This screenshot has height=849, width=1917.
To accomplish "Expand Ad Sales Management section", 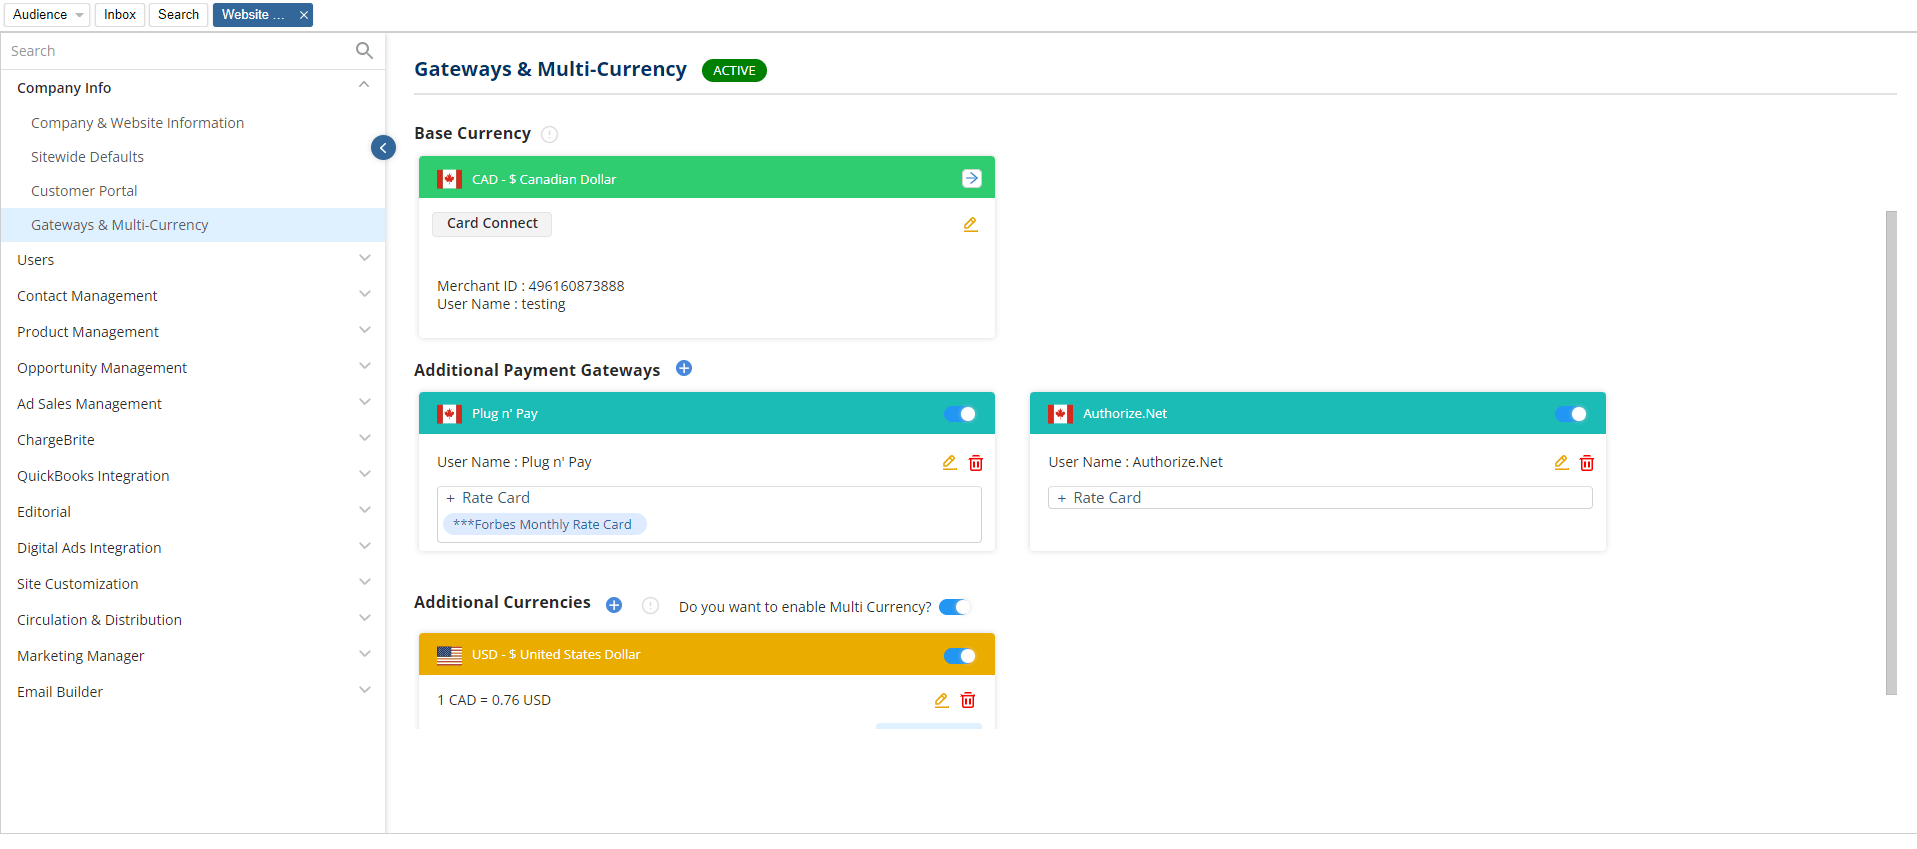I will point(364,403).
